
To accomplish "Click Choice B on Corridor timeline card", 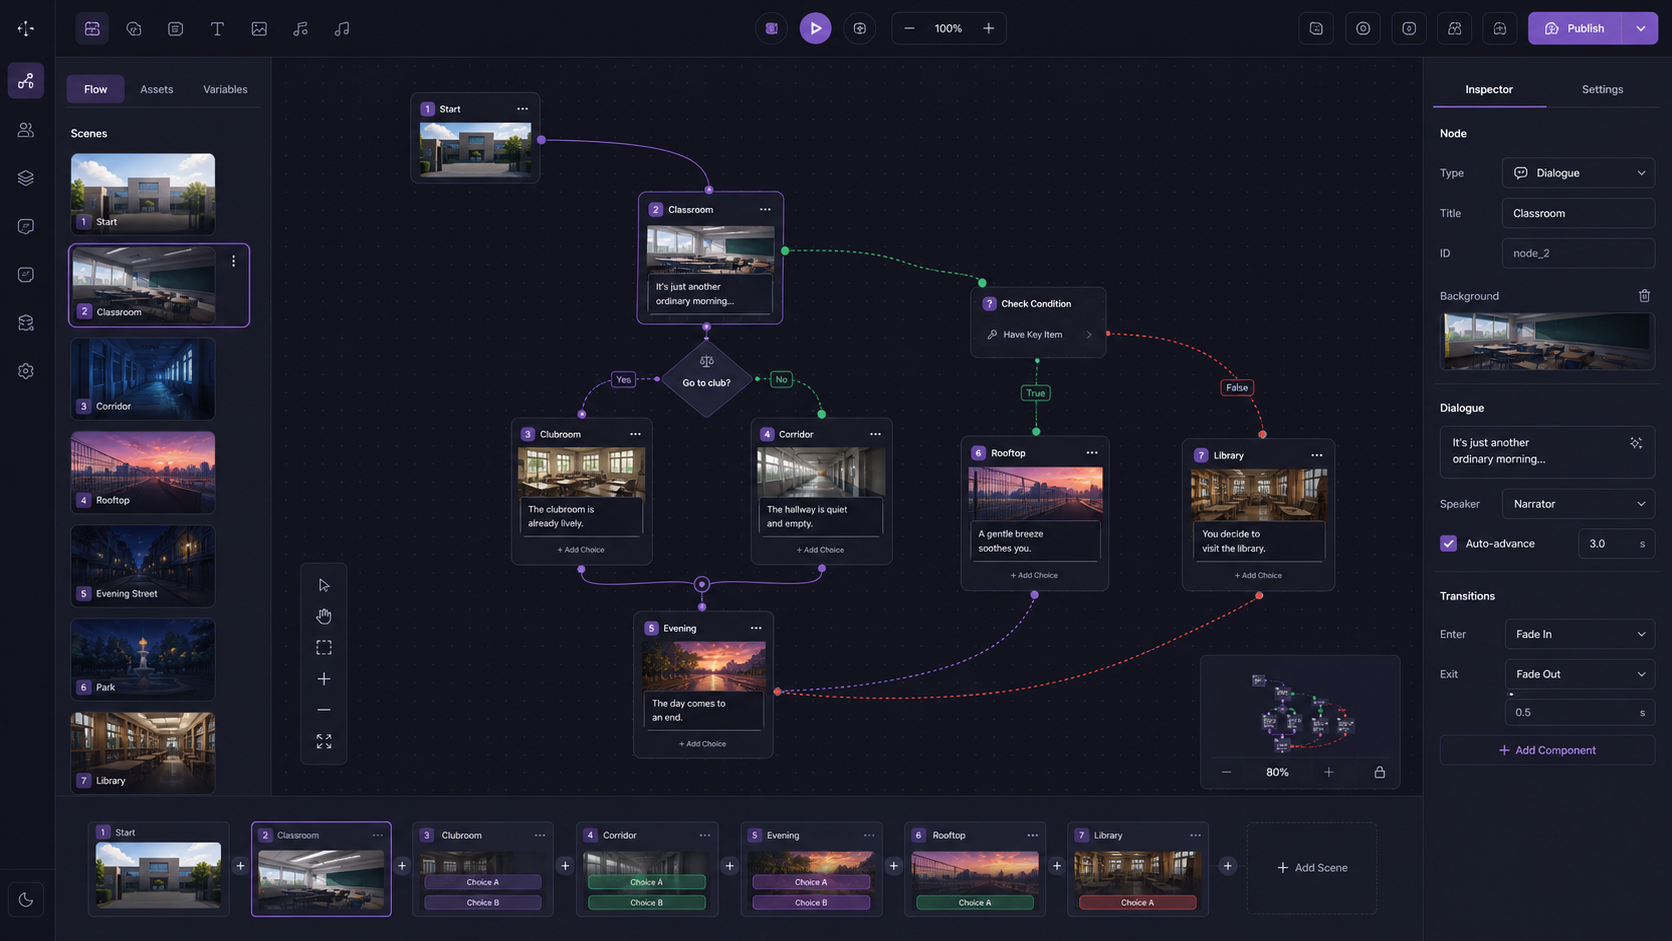I will pyautogui.click(x=646, y=902).
